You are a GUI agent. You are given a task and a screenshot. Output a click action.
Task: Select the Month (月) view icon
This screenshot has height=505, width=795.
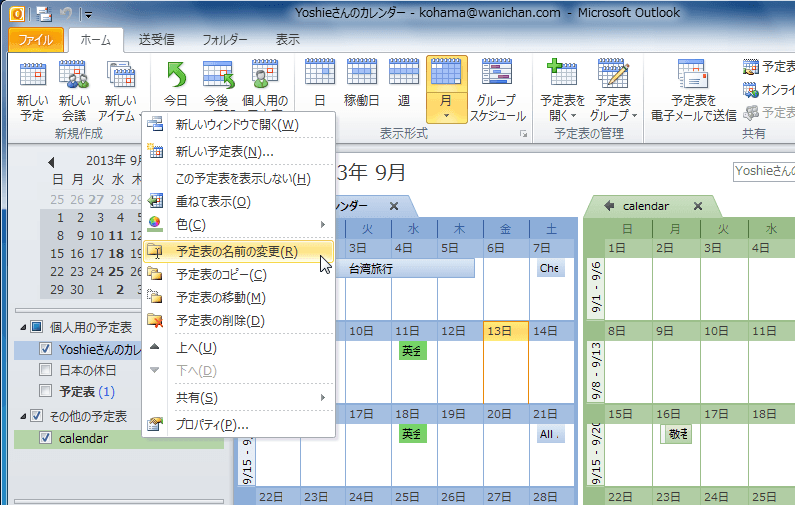point(446,72)
